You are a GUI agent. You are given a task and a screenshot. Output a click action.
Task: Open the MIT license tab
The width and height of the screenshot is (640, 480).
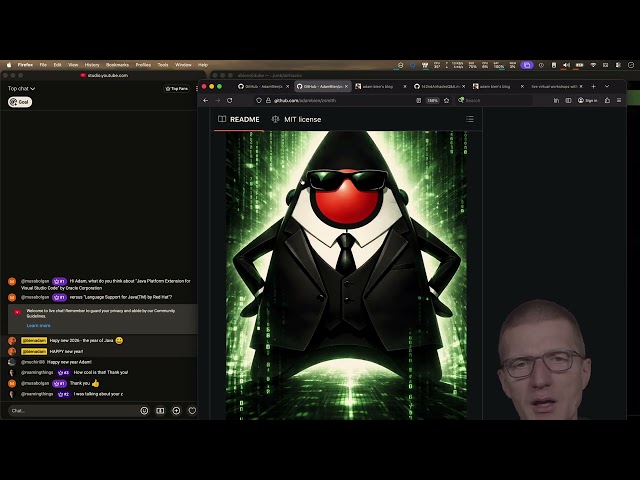click(296, 119)
